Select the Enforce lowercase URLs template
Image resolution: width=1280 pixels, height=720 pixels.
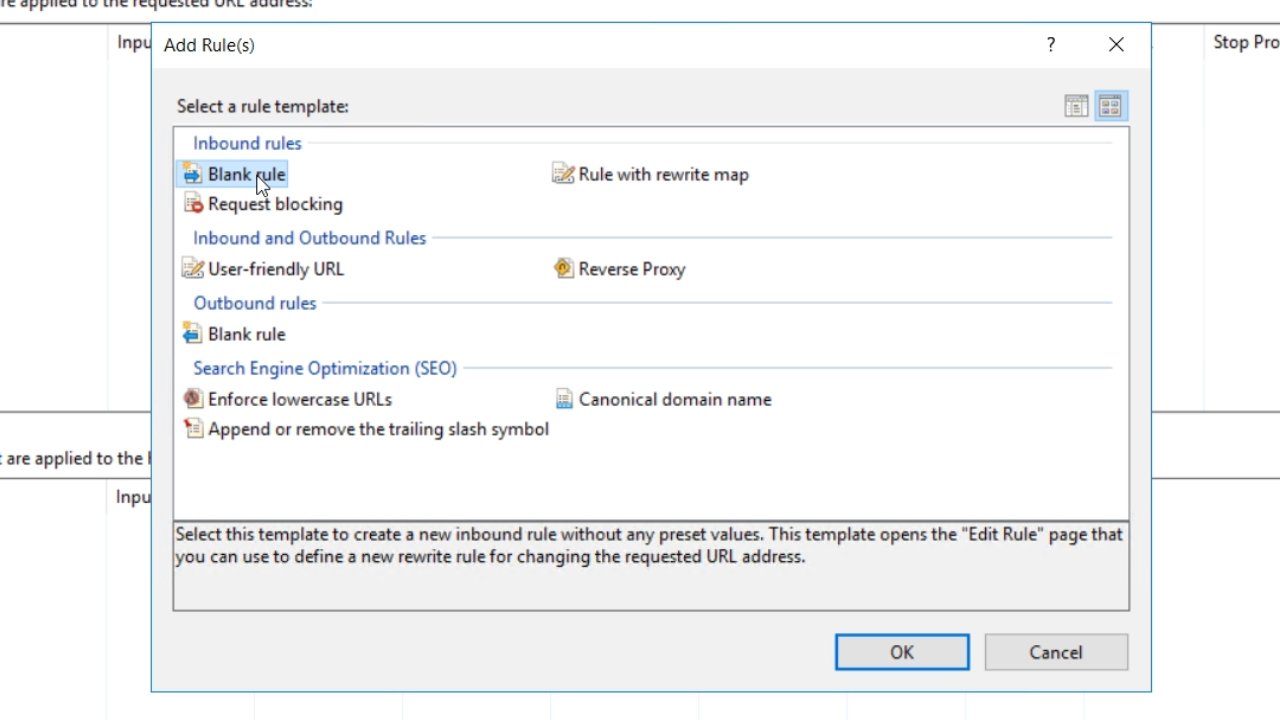[x=299, y=400]
